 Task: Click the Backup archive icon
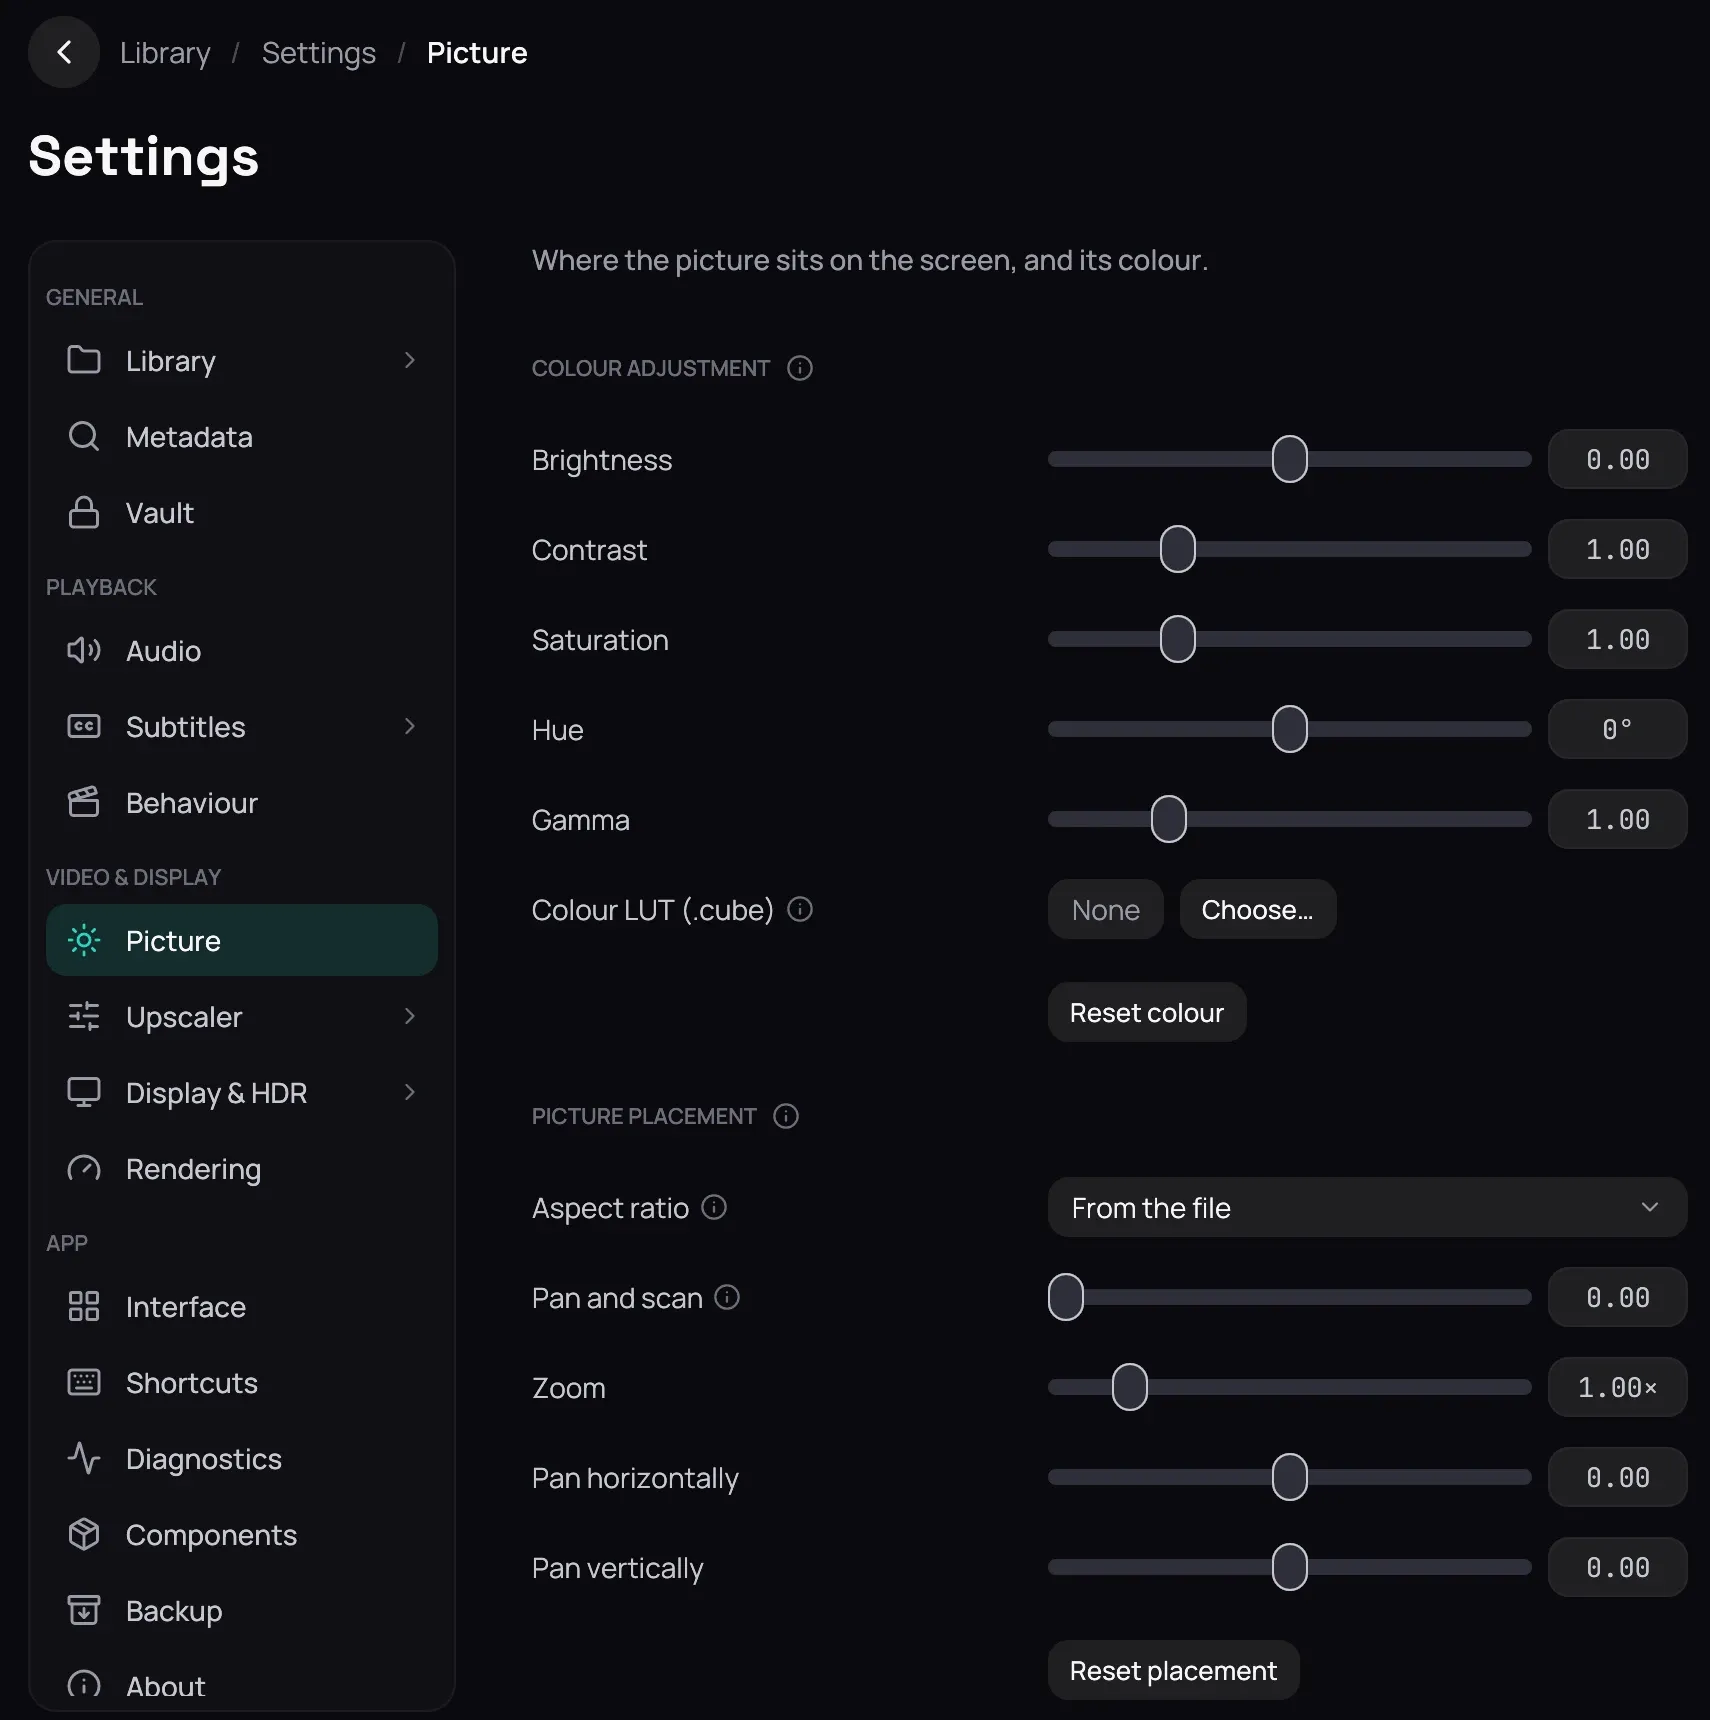click(x=84, y=1610)
